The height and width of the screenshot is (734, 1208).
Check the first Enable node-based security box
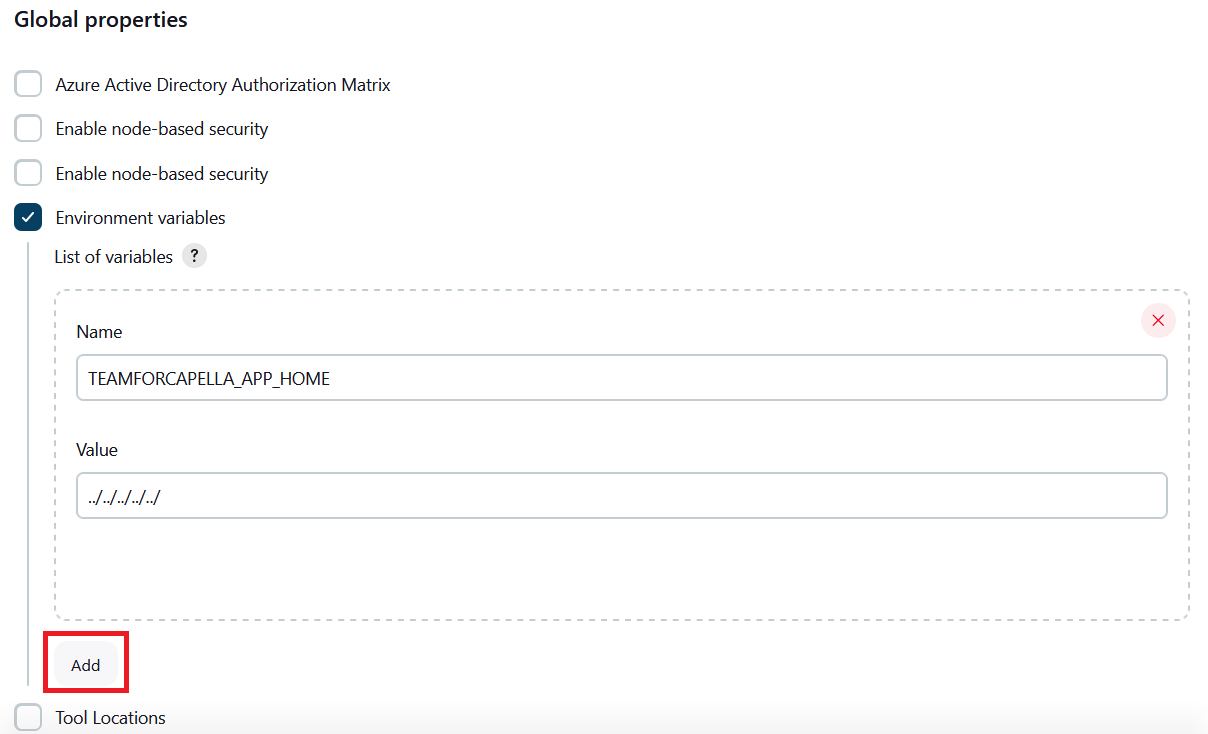tap(28, 129)
